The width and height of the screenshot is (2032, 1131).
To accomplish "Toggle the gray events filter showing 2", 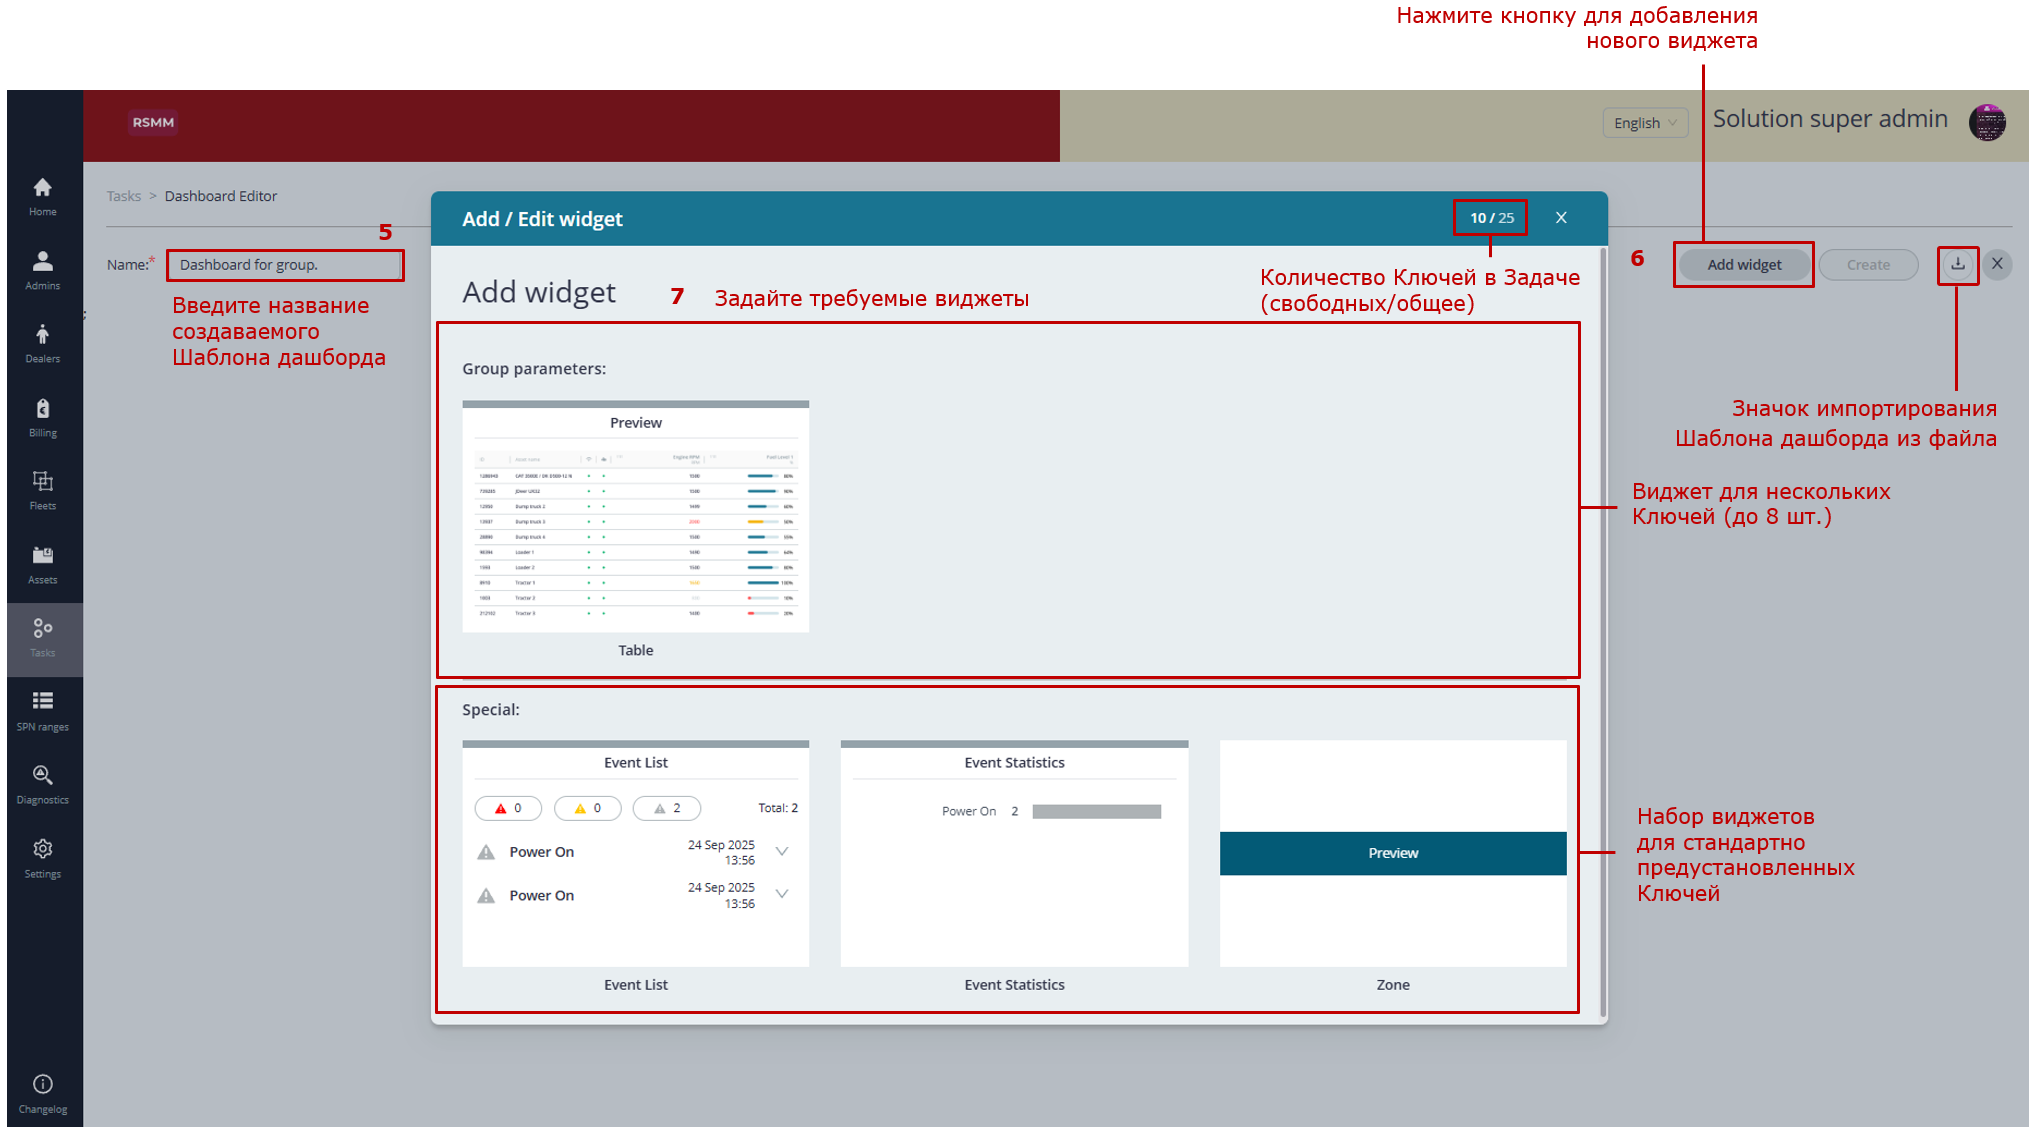I will click(x=666, y=808).
